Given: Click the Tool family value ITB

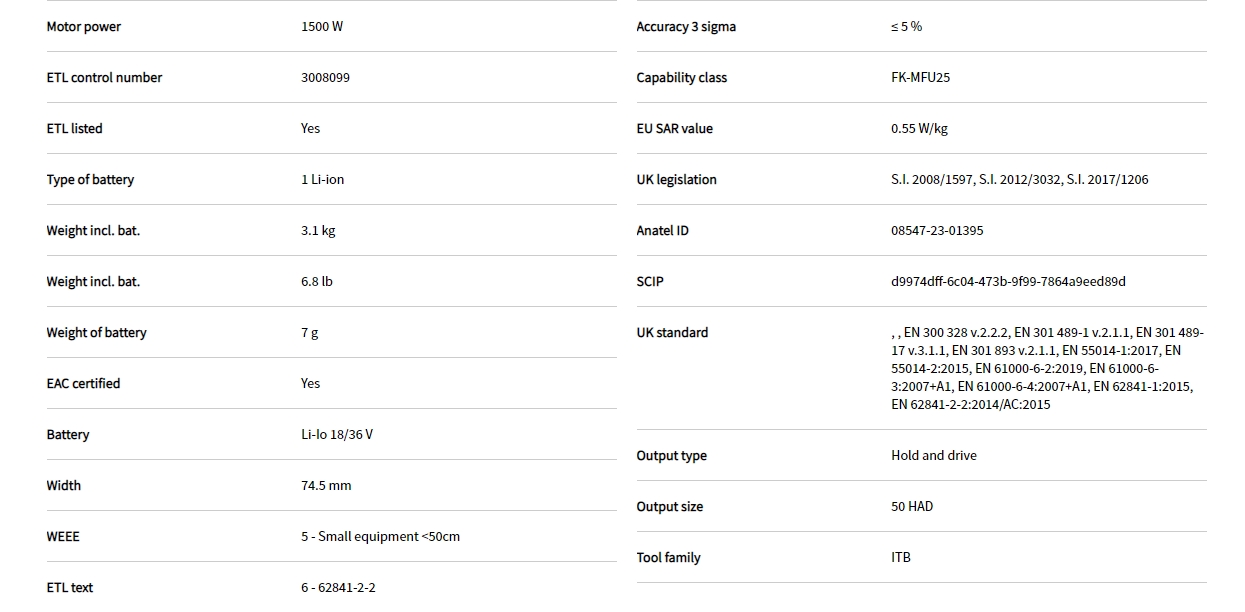Looking at the screenshot, I should (901, 558).
